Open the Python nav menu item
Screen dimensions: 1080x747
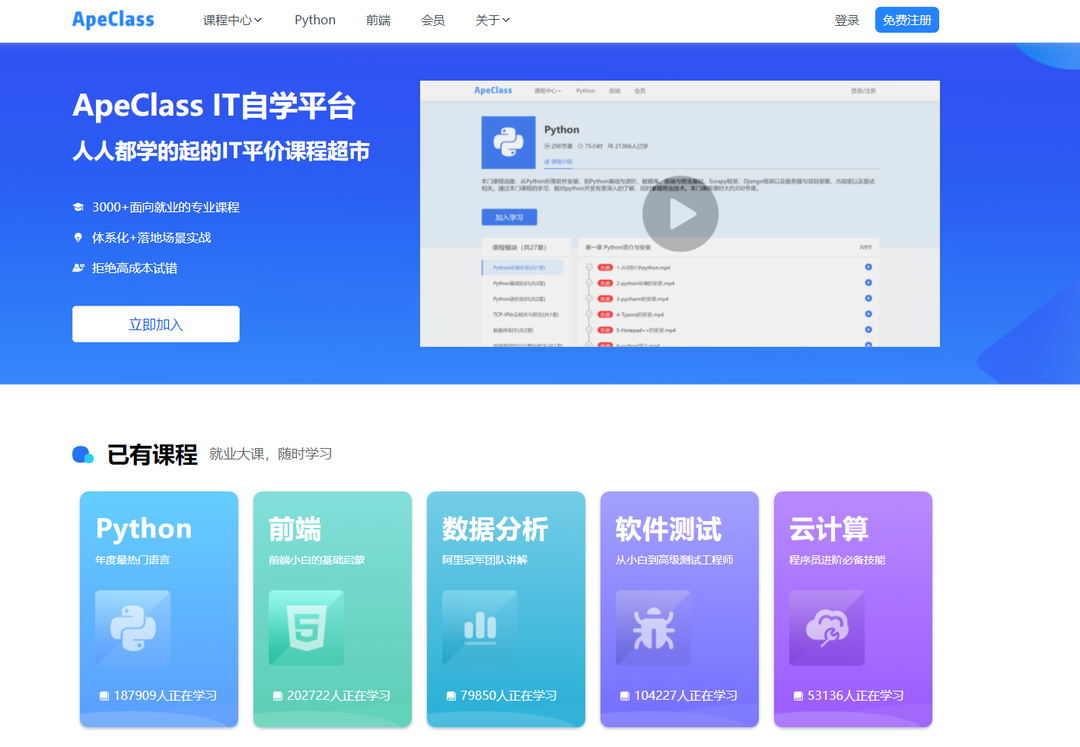click(x=315, y=20)
